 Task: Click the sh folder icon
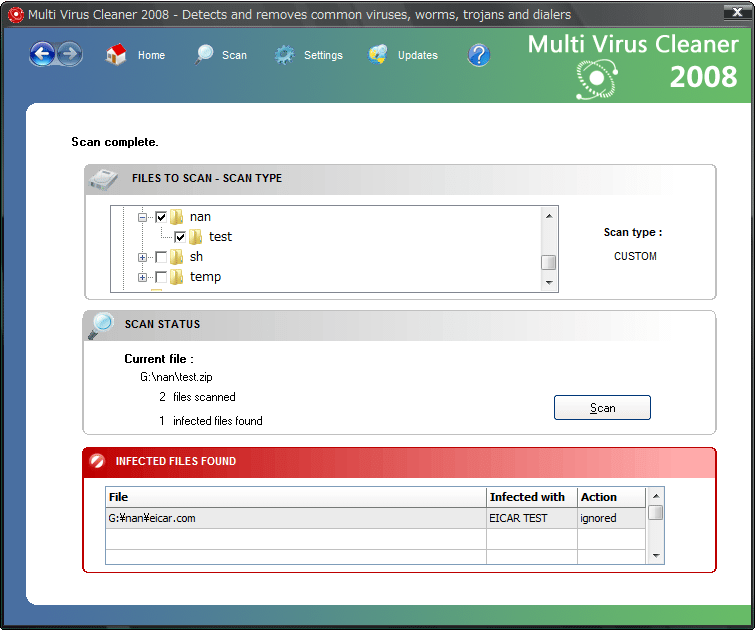tap(177, 257)
